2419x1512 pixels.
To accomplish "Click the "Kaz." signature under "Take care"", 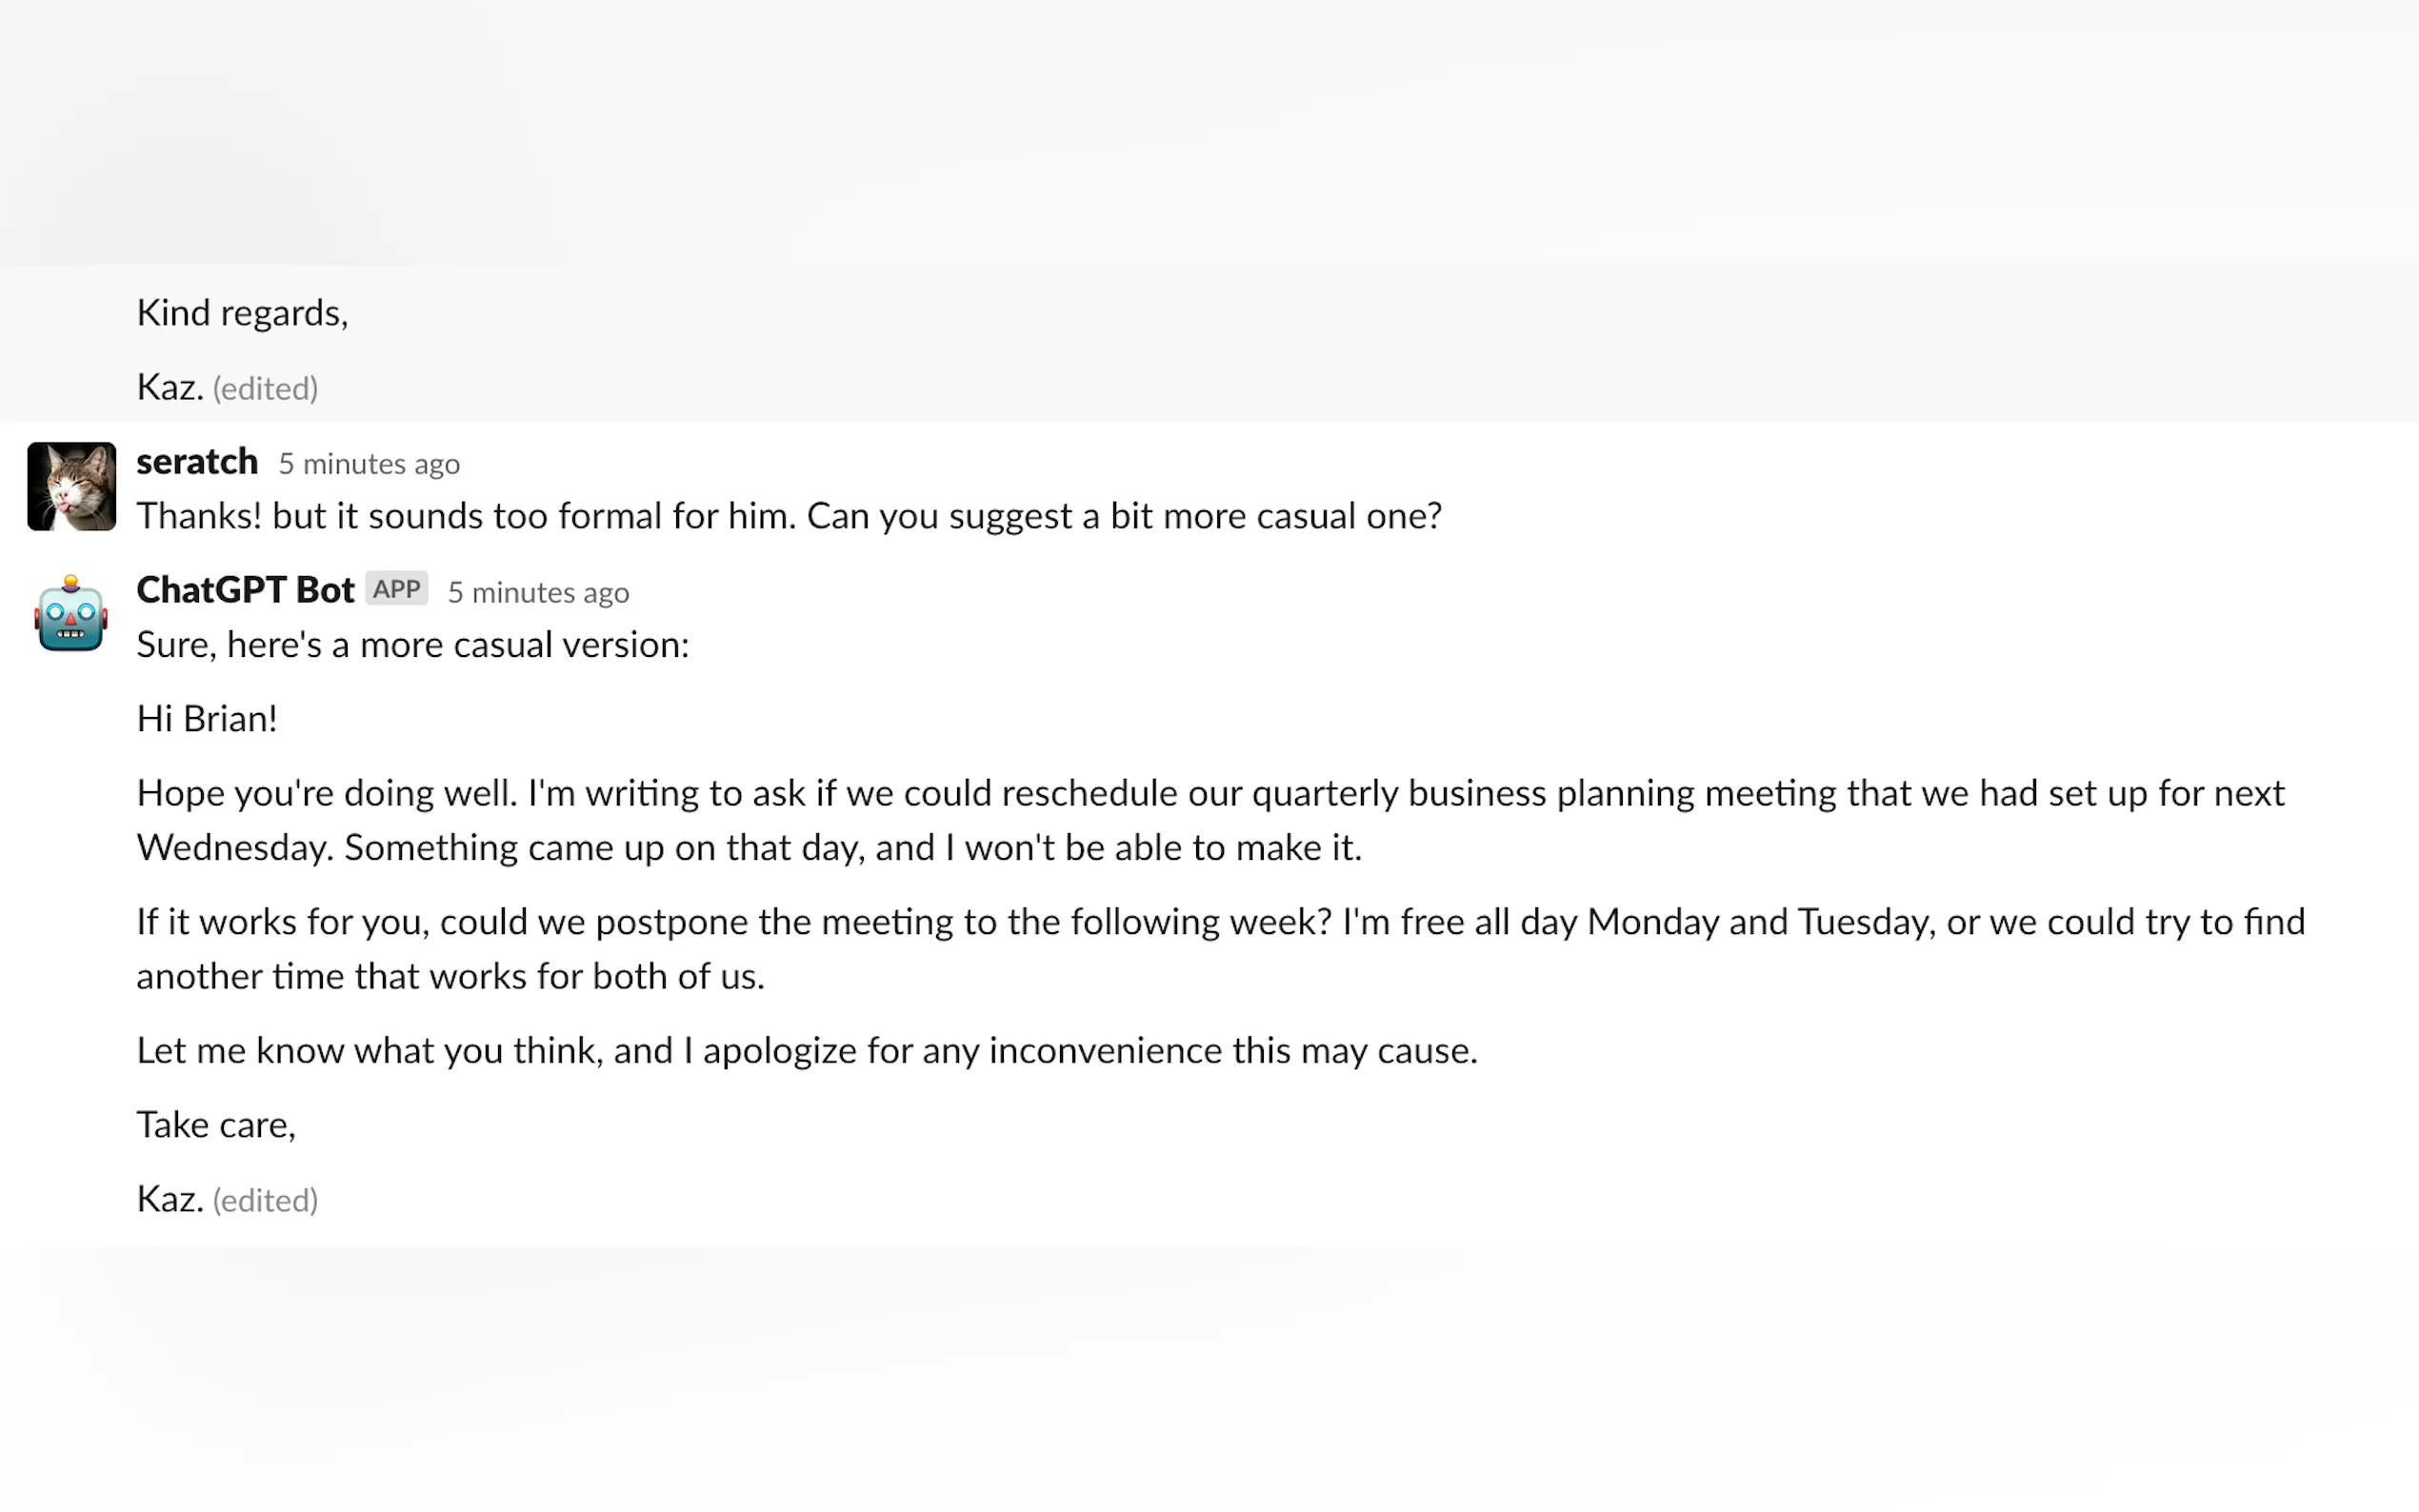I will (x=170, y=1199).
